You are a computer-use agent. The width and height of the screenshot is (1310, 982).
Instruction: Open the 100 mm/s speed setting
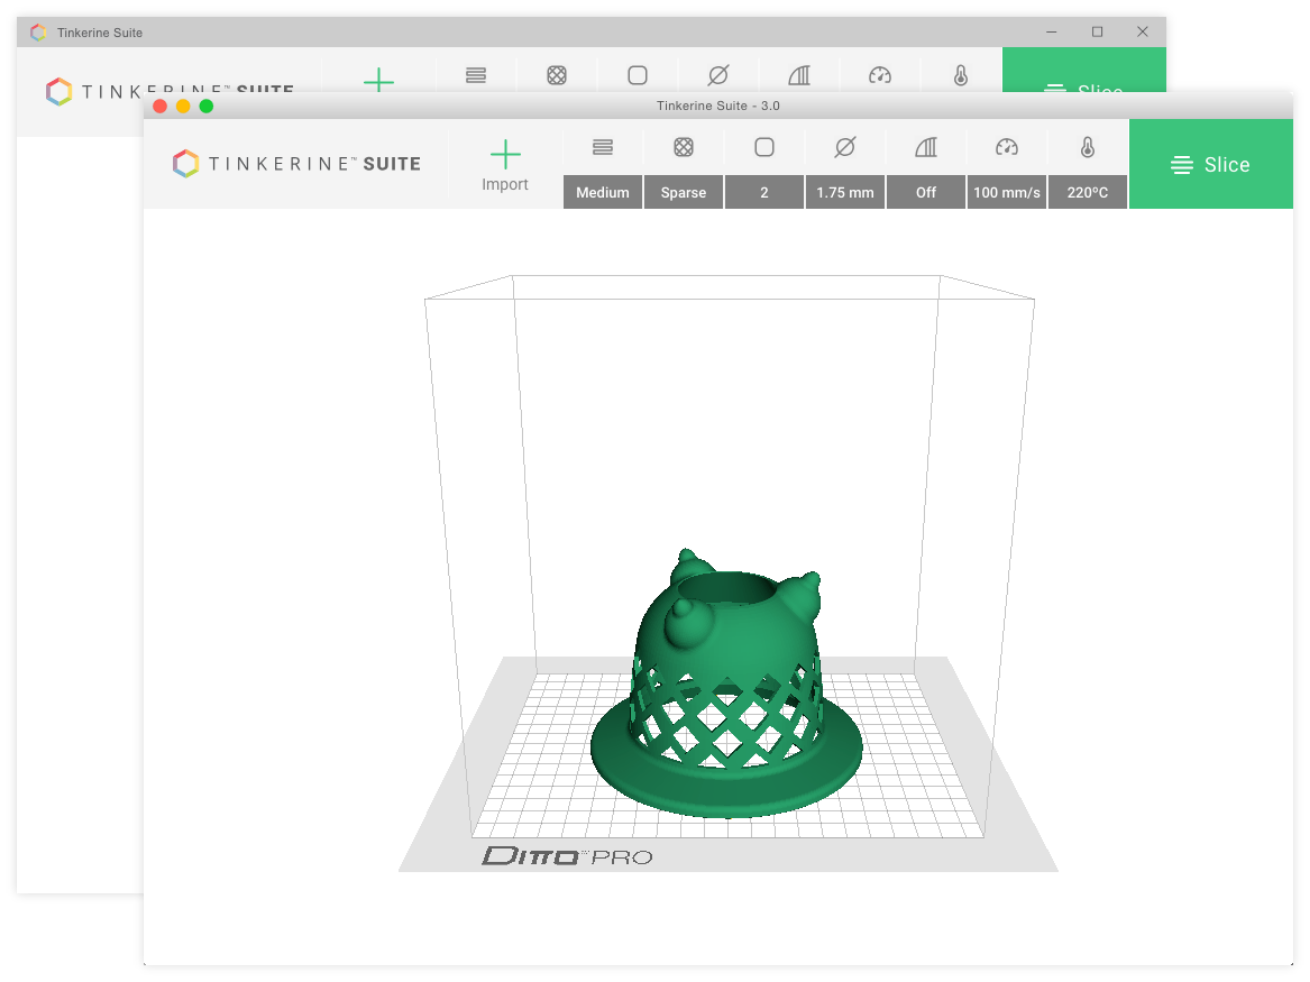tap(1007, 192)
